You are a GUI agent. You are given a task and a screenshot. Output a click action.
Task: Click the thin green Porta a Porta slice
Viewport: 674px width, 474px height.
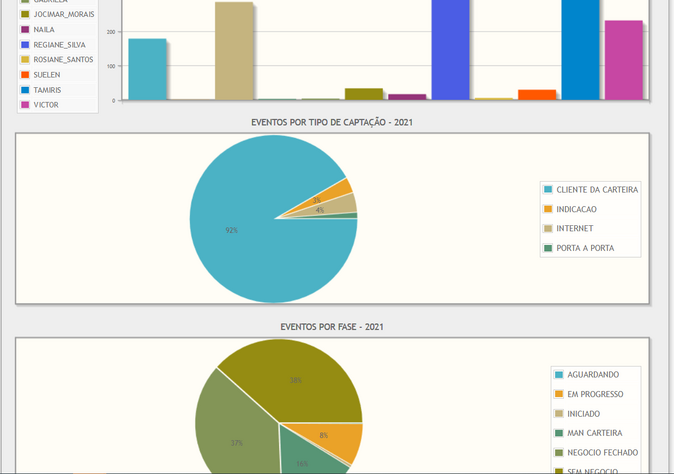(349, 216)
